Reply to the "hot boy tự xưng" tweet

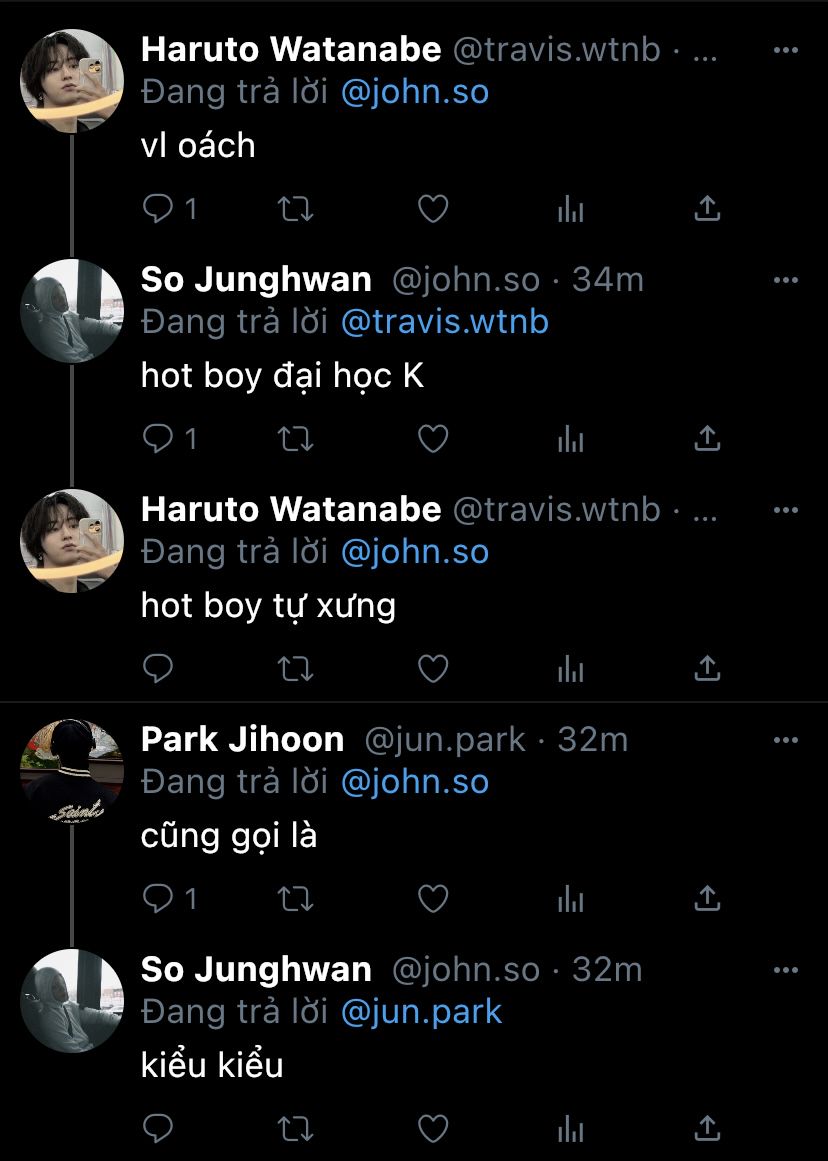pos(158,668)
